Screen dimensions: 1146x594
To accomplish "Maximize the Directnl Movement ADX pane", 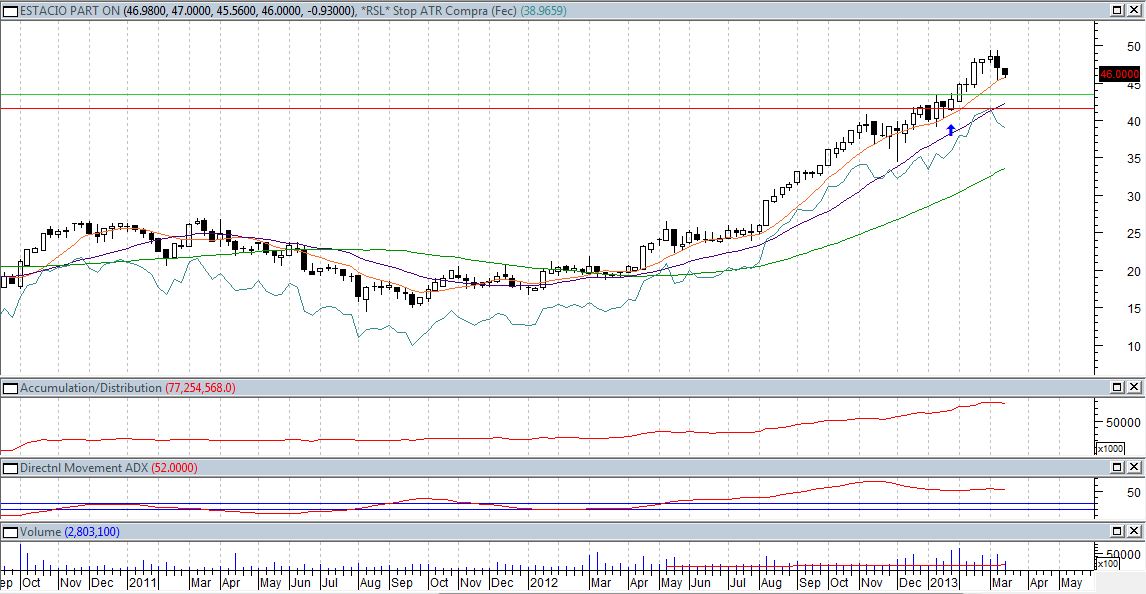I will click(1119, 467).
